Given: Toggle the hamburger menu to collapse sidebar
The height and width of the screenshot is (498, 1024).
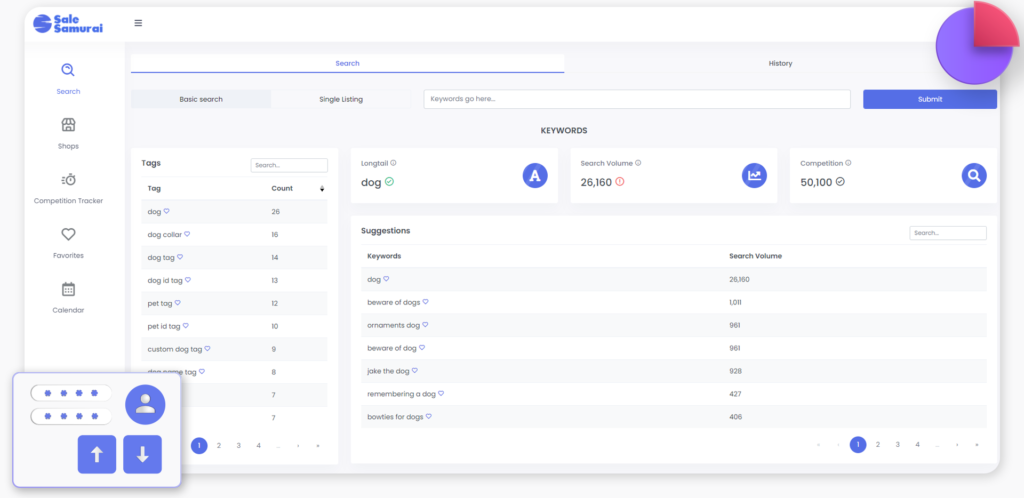Looking at the screenshot, I should pyautogui.click(x=138, y=23).
